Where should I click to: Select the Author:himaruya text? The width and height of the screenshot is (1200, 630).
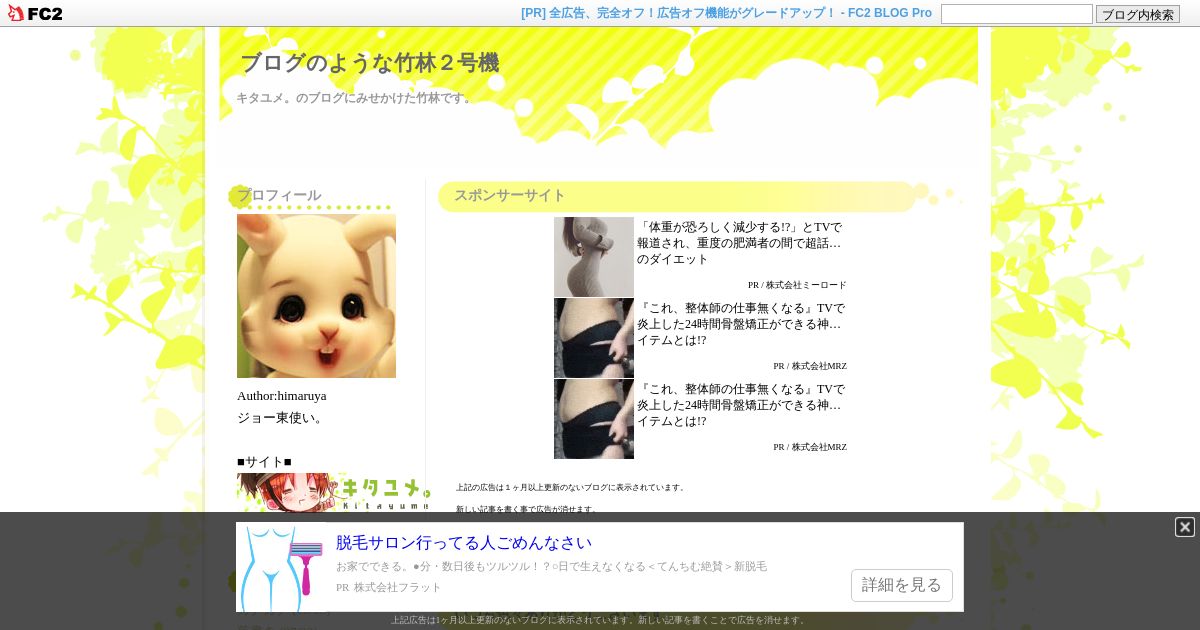(282, 396)
